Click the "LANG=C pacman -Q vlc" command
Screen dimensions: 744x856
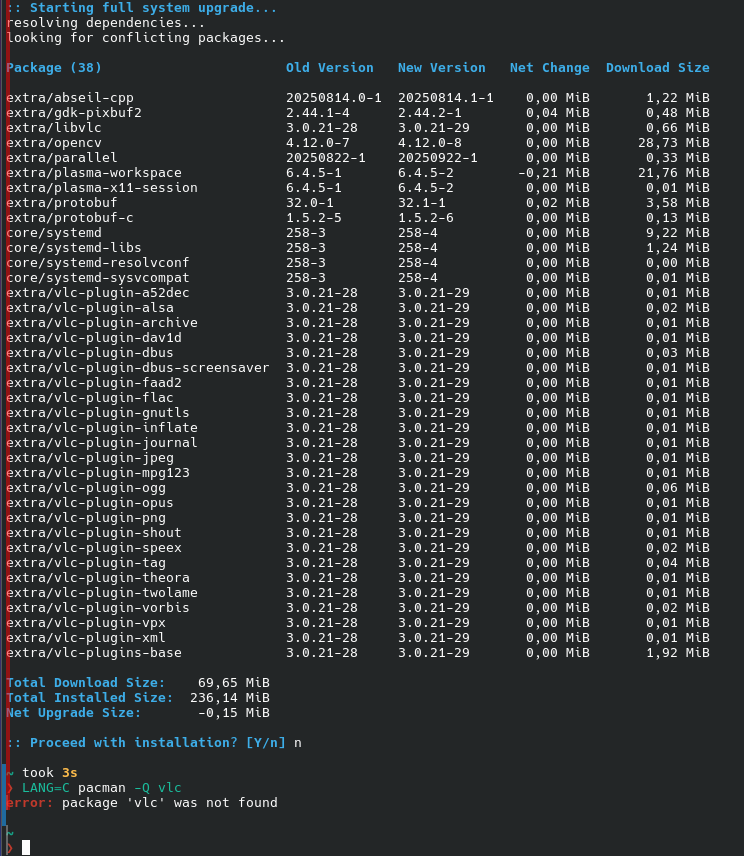tap(102, 788)
